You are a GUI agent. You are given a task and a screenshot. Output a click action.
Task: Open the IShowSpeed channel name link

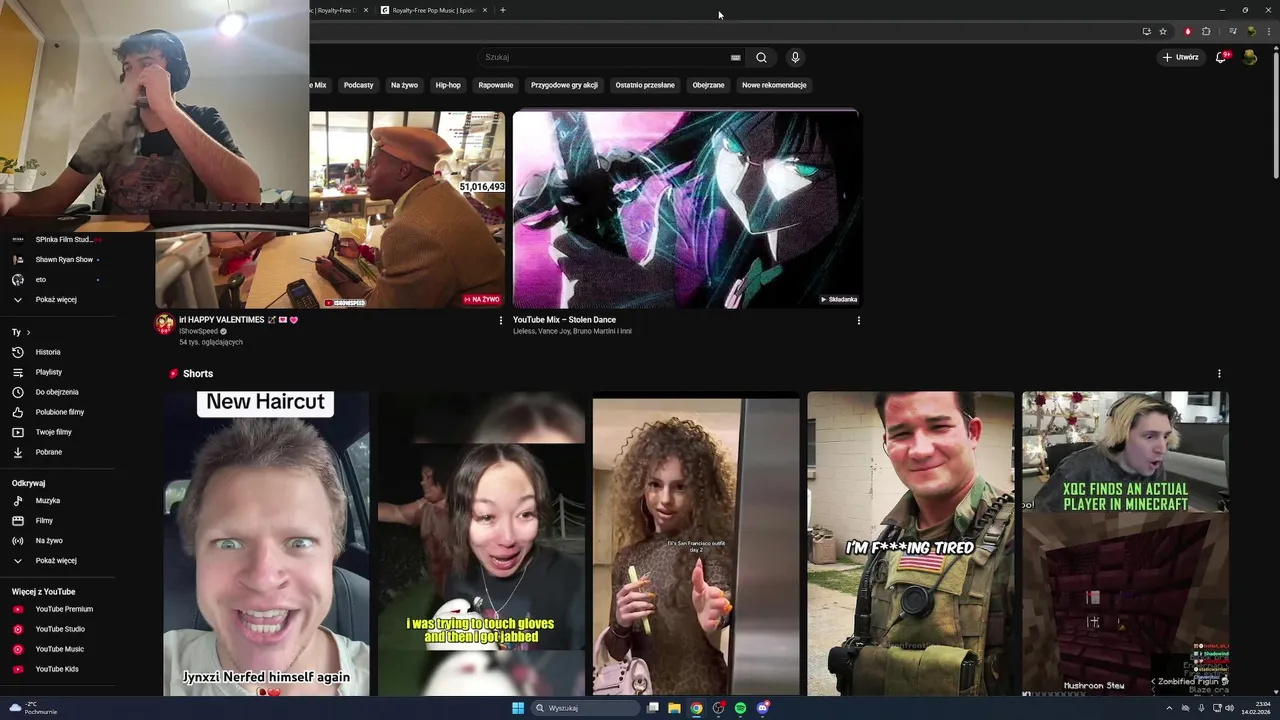198,331
